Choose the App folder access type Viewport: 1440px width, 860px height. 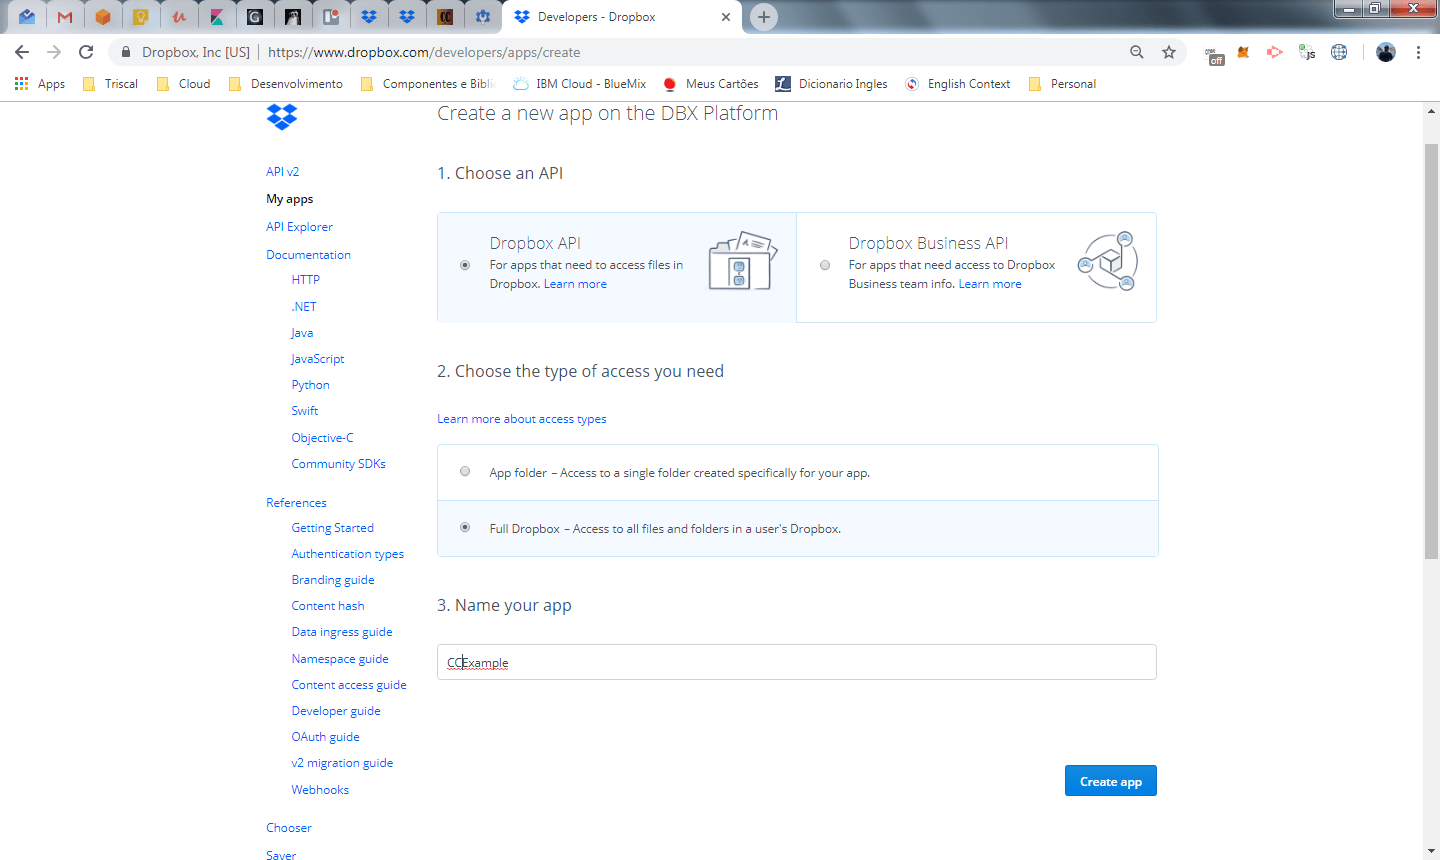coord(465,471)
